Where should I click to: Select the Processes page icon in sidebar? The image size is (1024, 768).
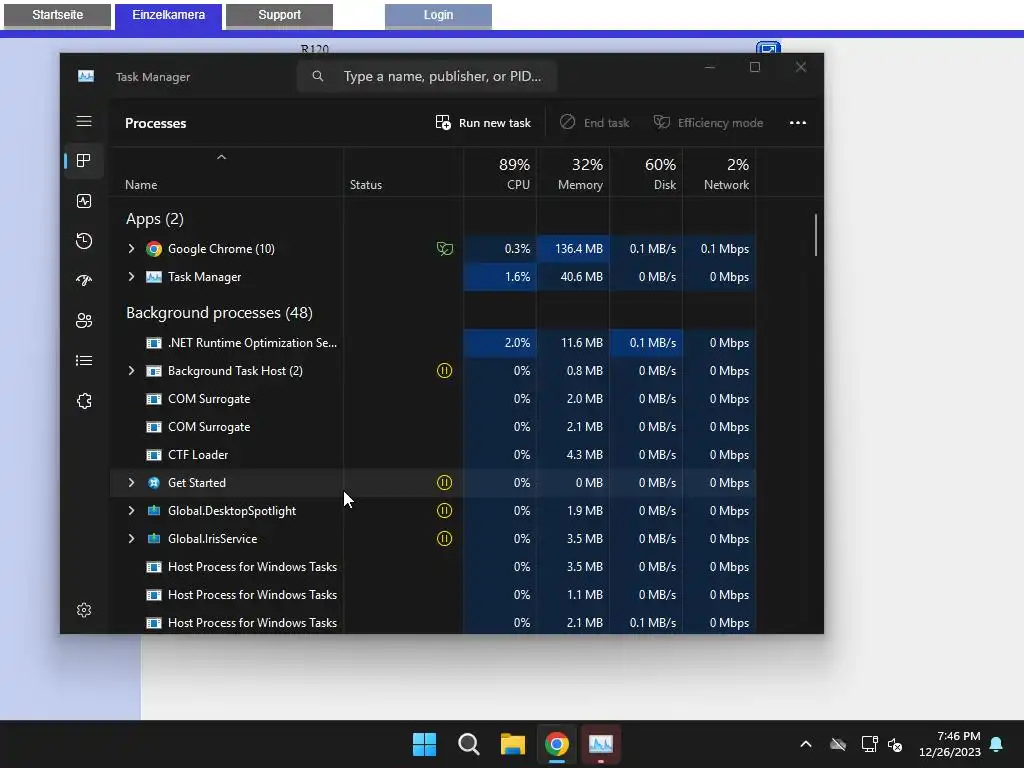point(84,161)
